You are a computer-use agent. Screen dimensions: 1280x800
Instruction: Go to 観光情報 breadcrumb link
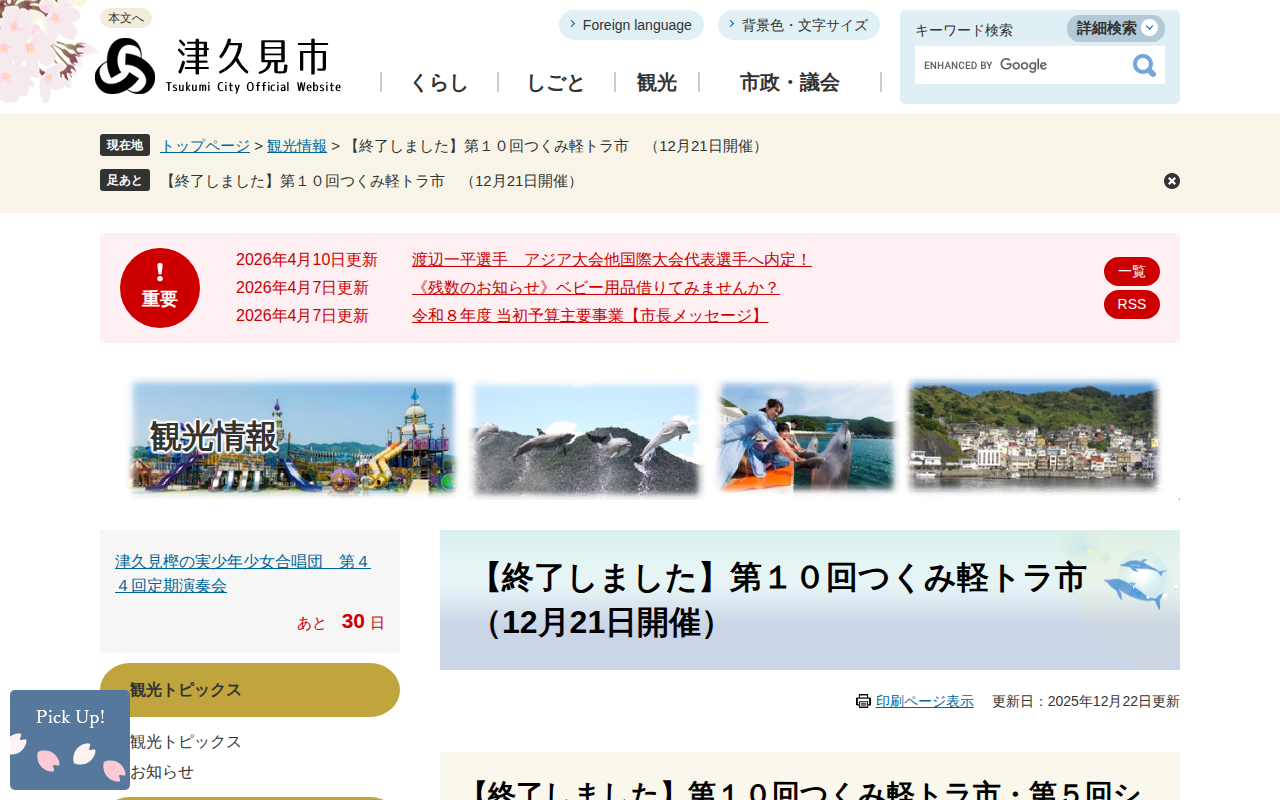297,146
